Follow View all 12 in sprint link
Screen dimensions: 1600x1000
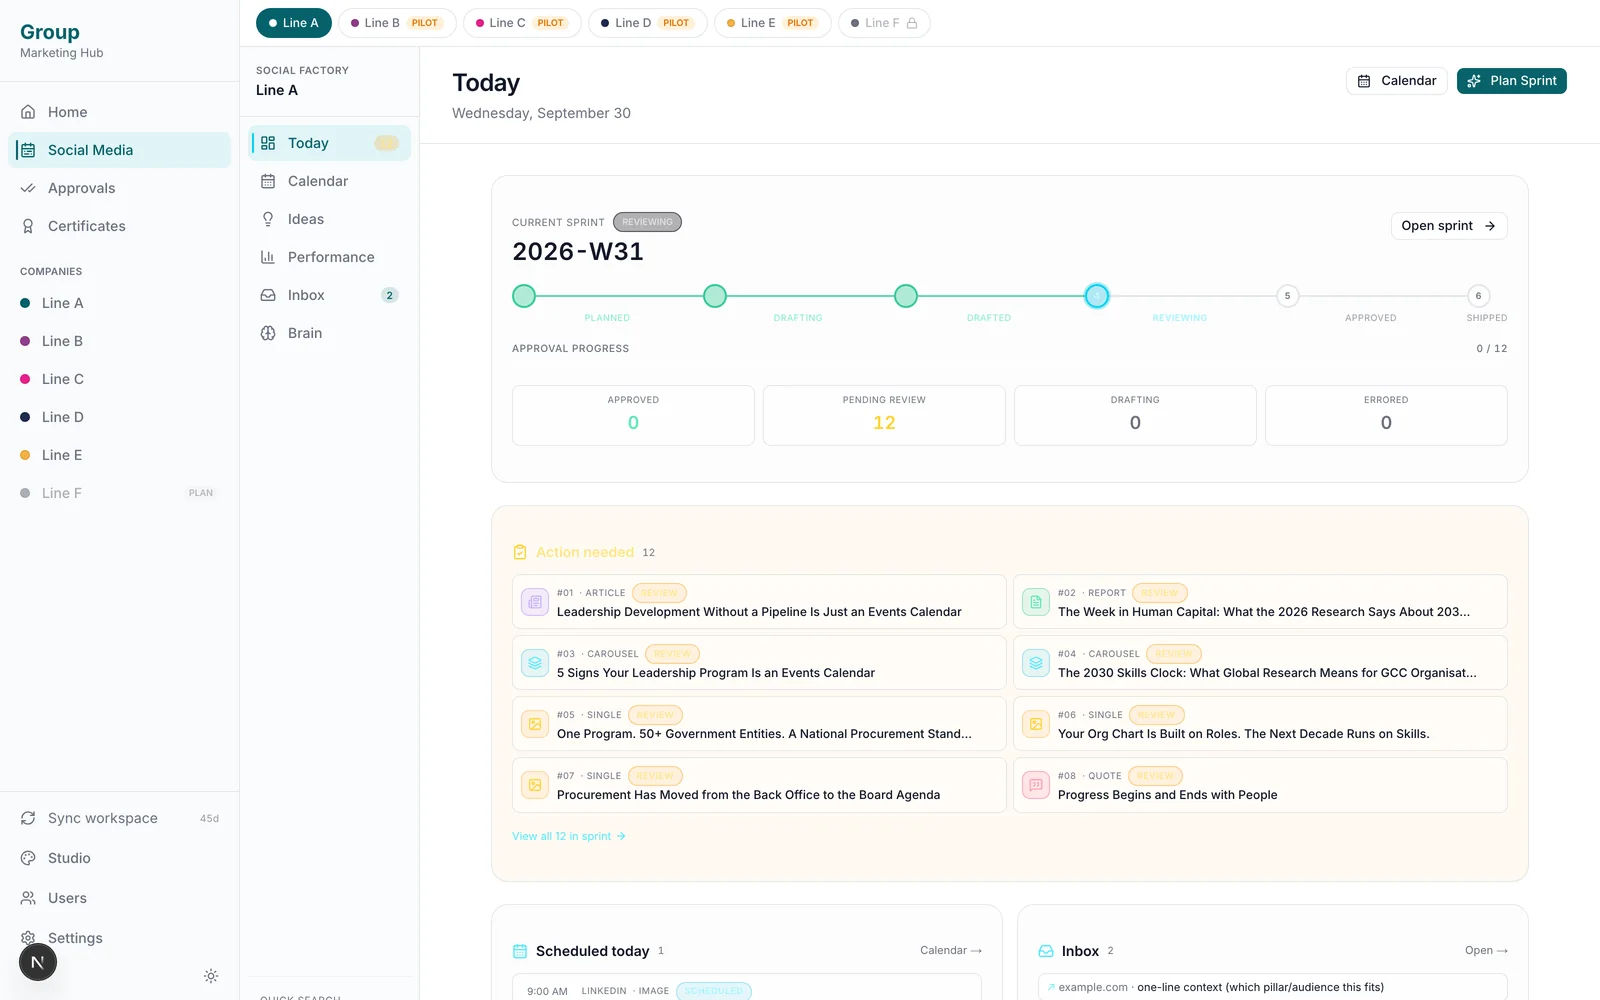point(569,836)
